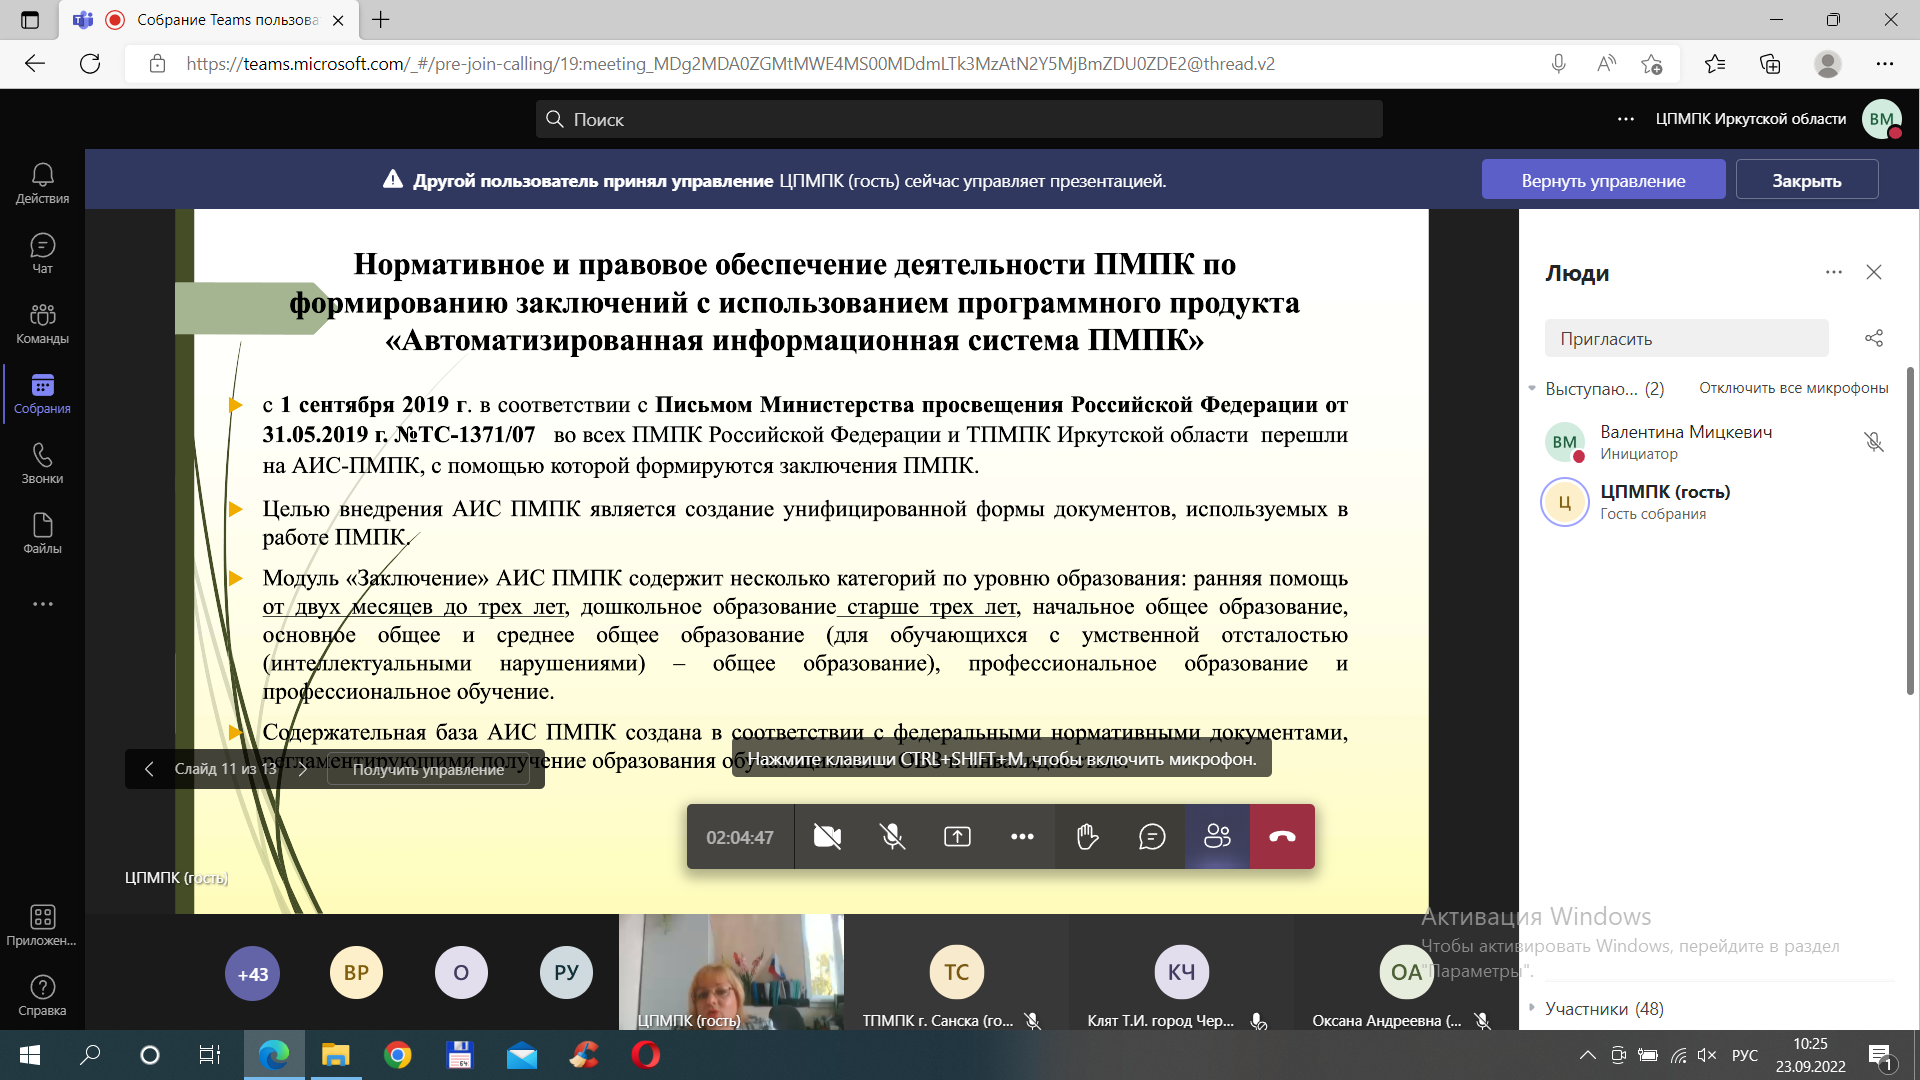The height and width of the screenshot is (1080, 1920).
Task: Reload the Teams page
Action: coord(90,64)
